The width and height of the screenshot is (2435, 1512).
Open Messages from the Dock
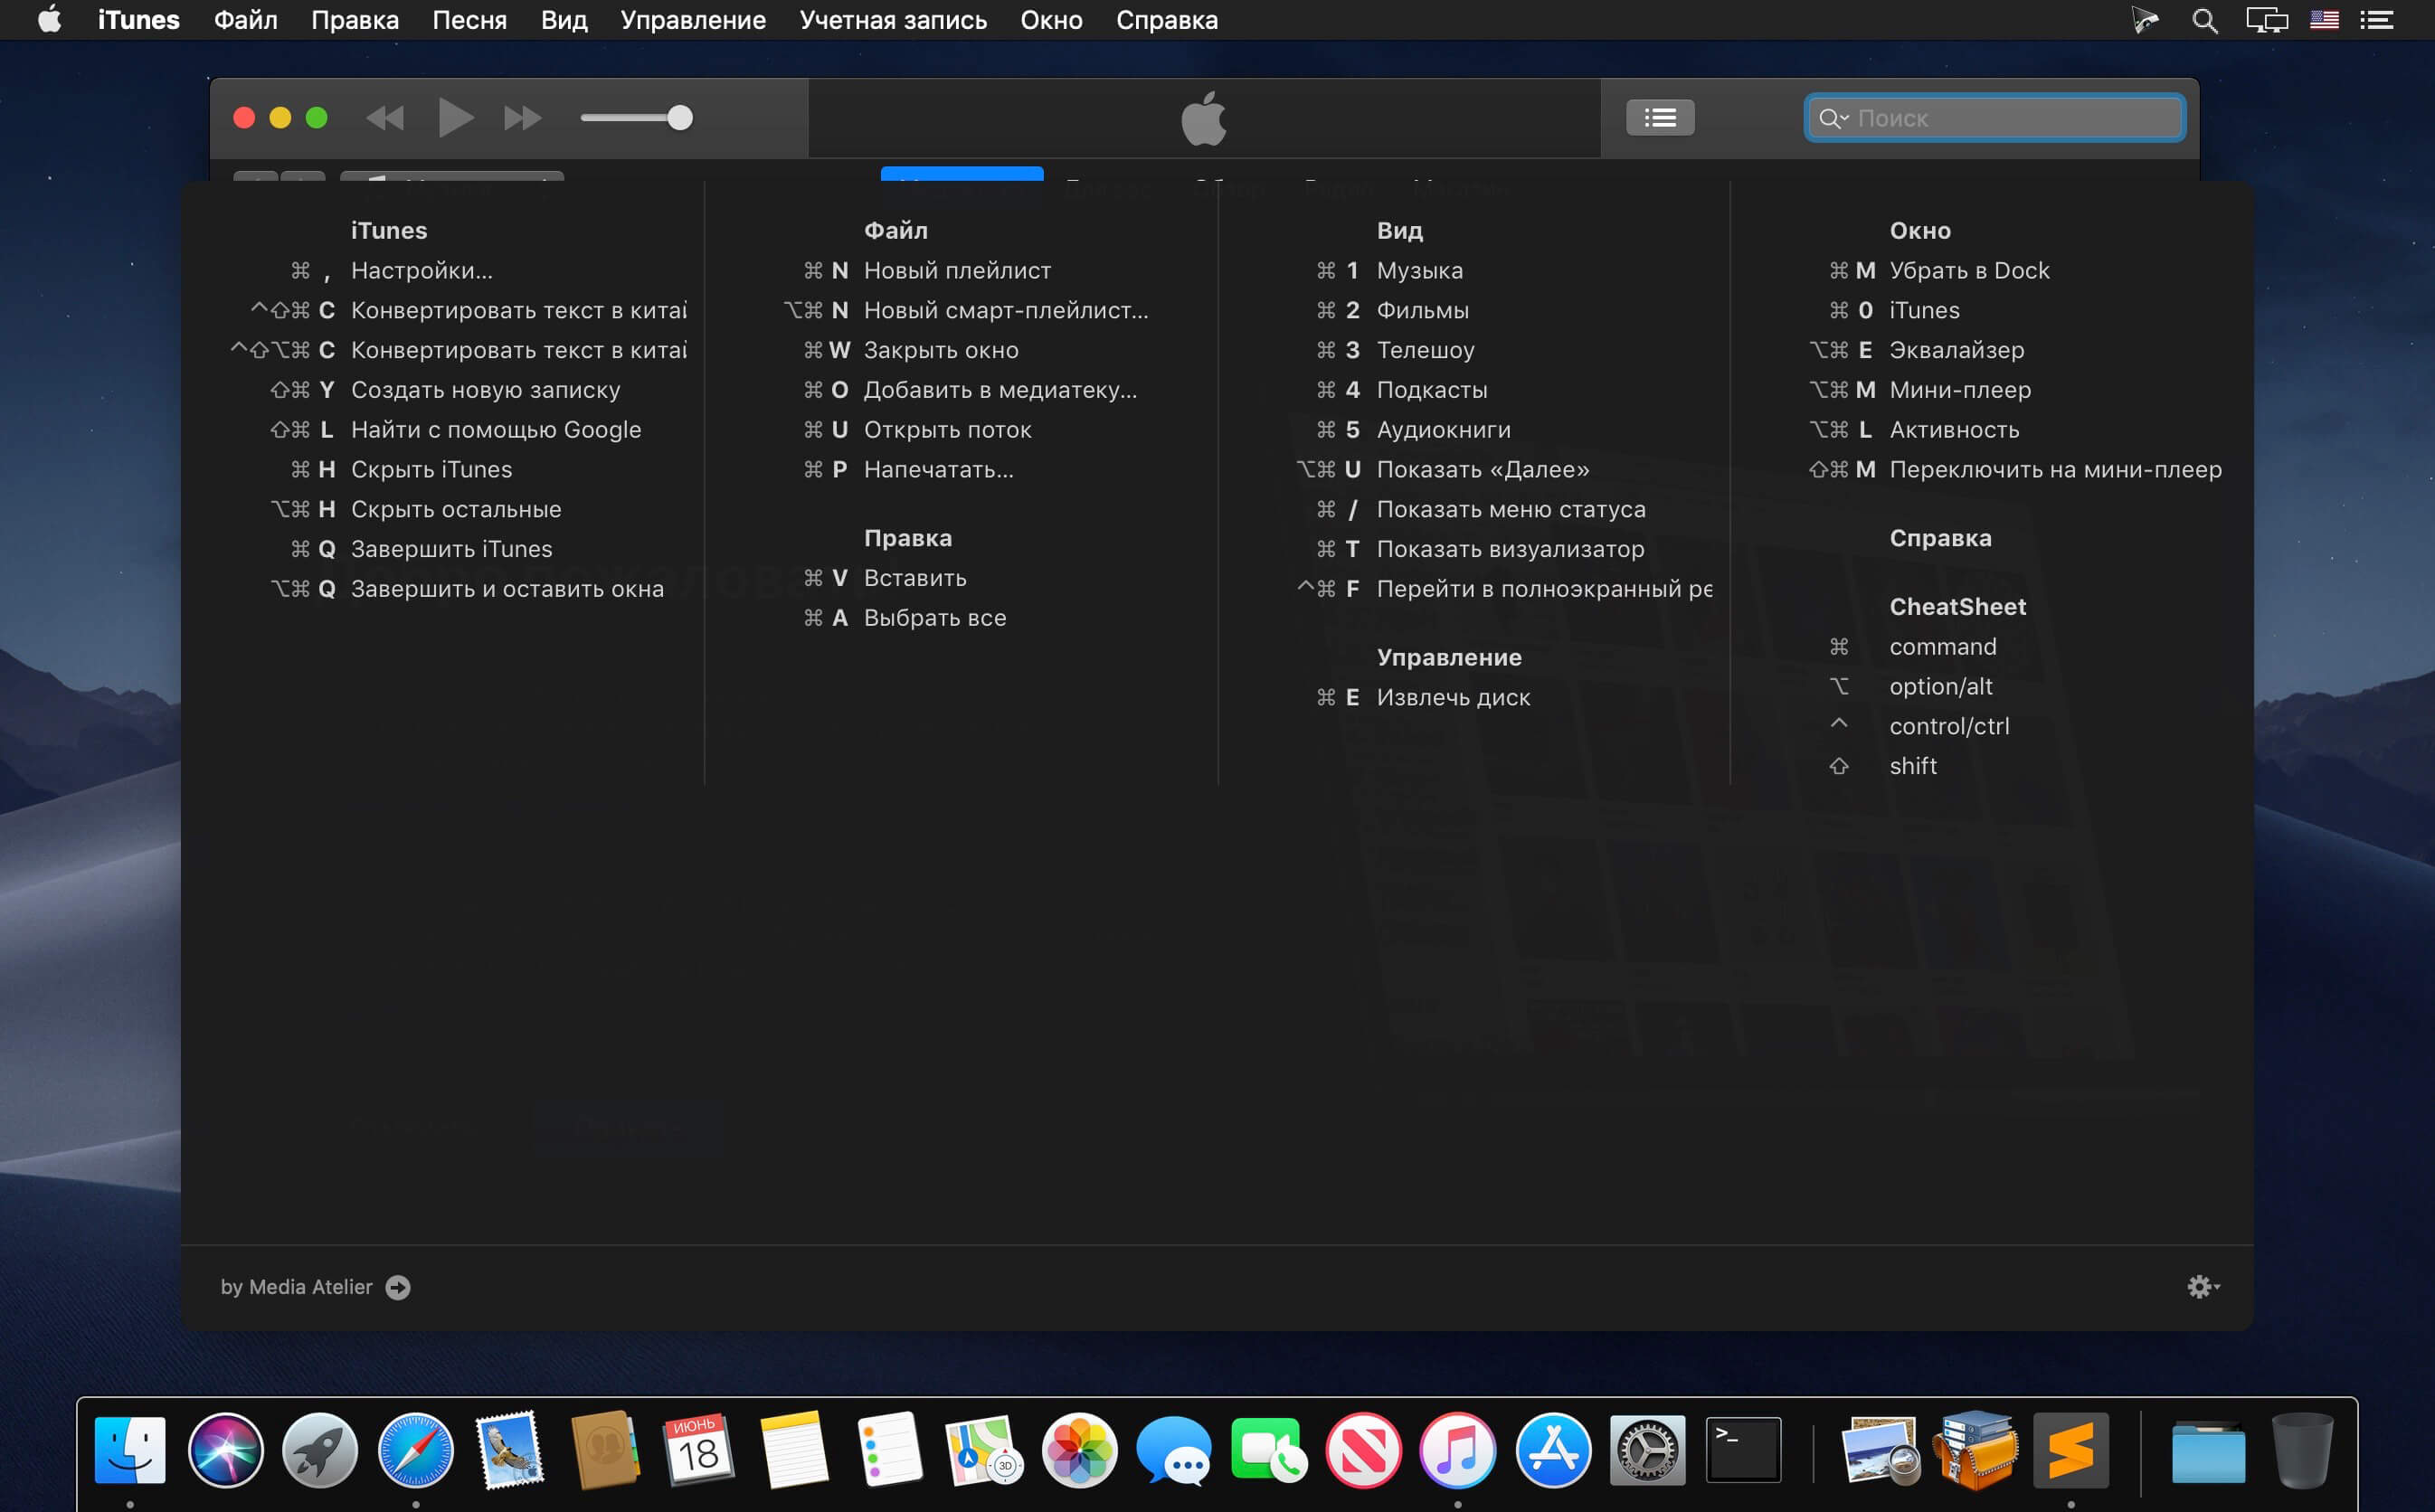pos(1174,1450)
